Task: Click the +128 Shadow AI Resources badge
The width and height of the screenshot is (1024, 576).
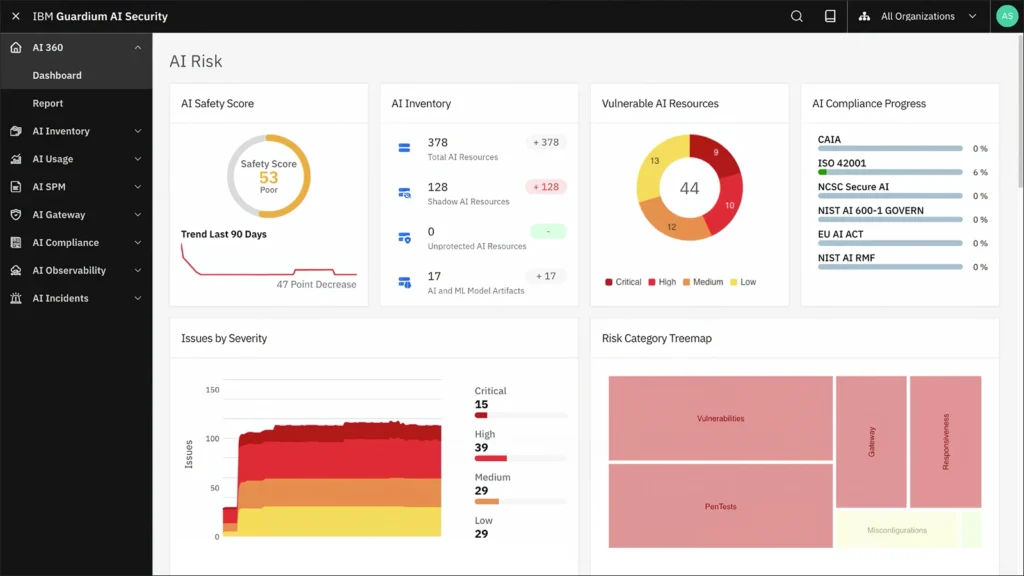Action: [x=546, y=187]
